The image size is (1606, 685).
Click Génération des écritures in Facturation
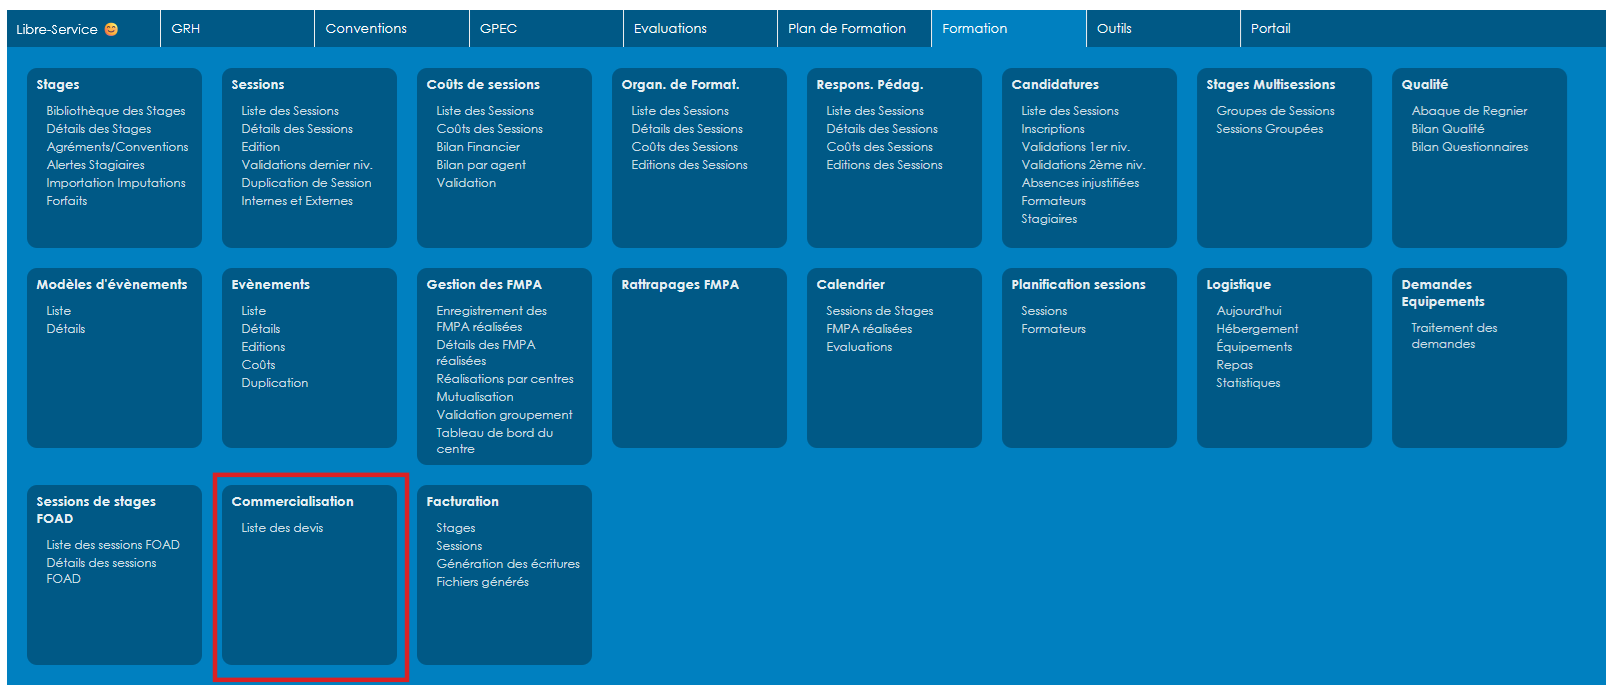coord(508,564)
